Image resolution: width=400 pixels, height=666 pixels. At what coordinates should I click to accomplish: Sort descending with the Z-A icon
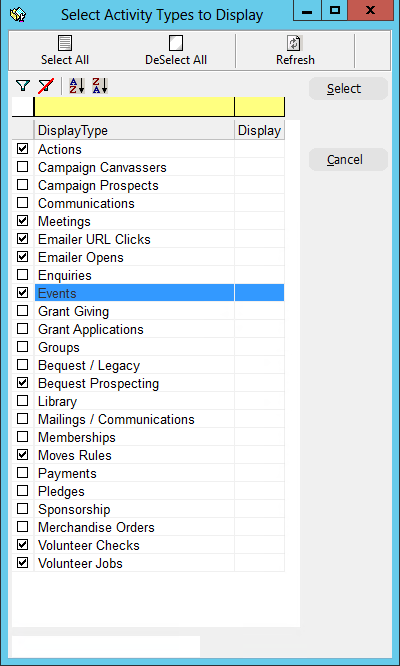point(100,86)
